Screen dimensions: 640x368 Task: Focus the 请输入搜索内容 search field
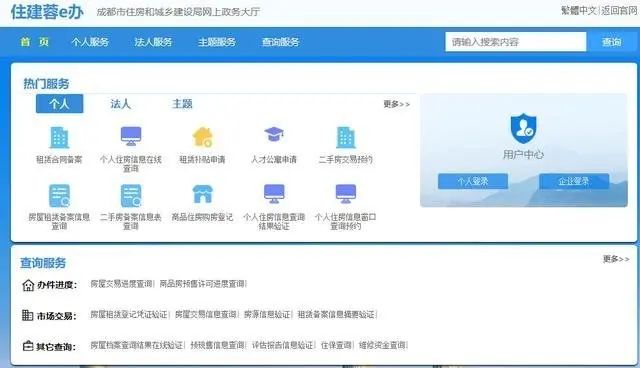516,42
